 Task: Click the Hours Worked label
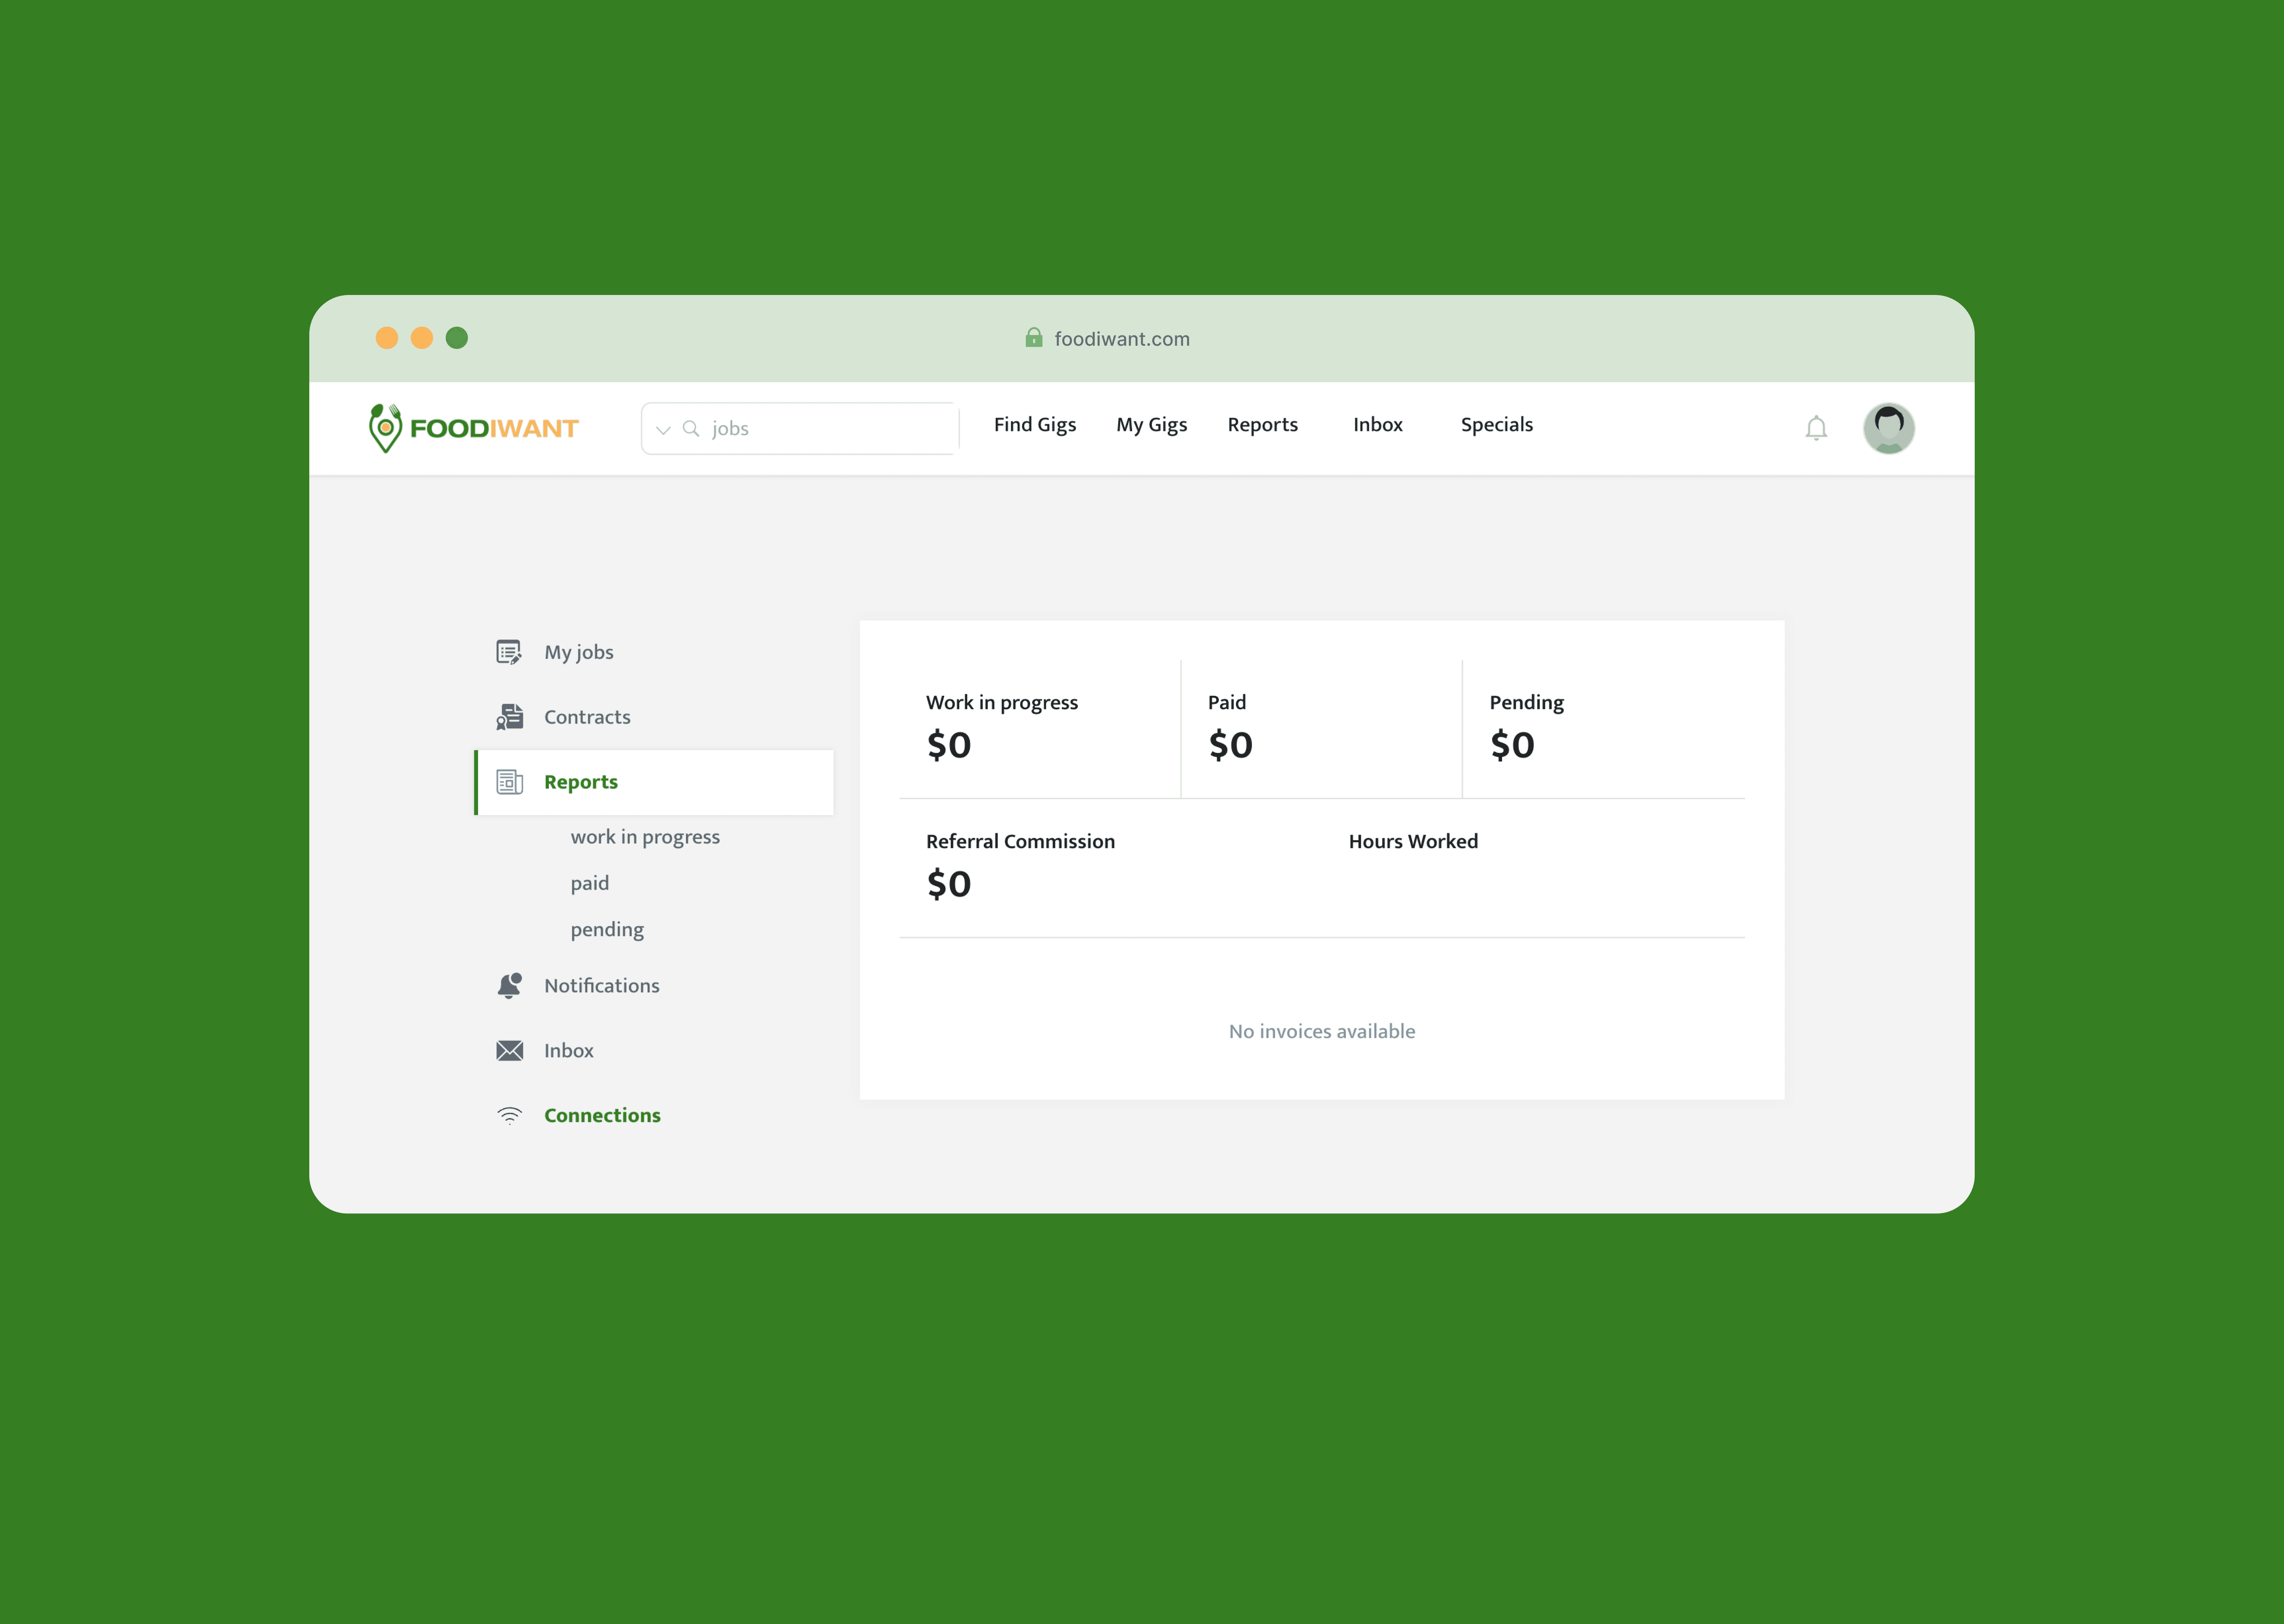point(1413,842)
